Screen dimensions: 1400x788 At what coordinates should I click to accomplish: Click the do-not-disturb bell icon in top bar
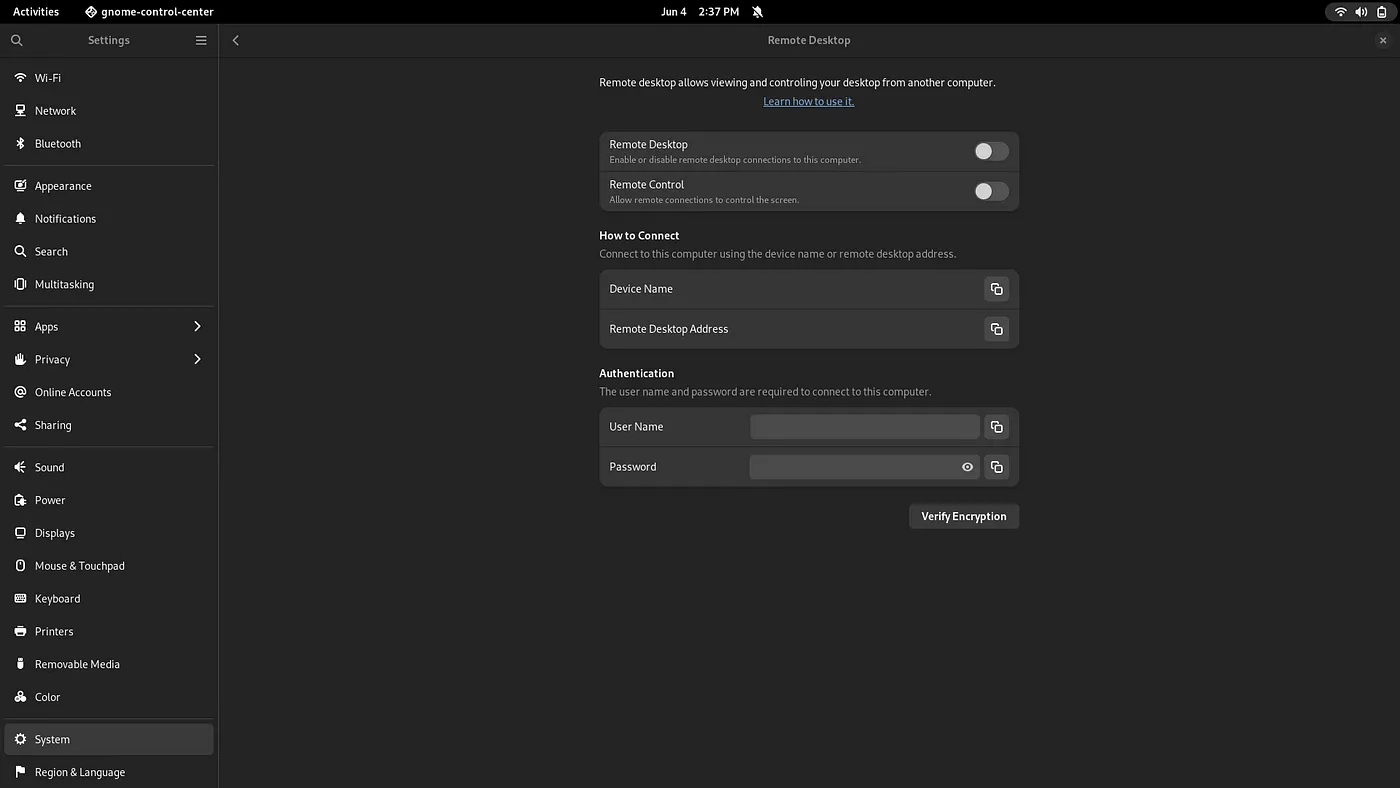(x=757, y=12)
